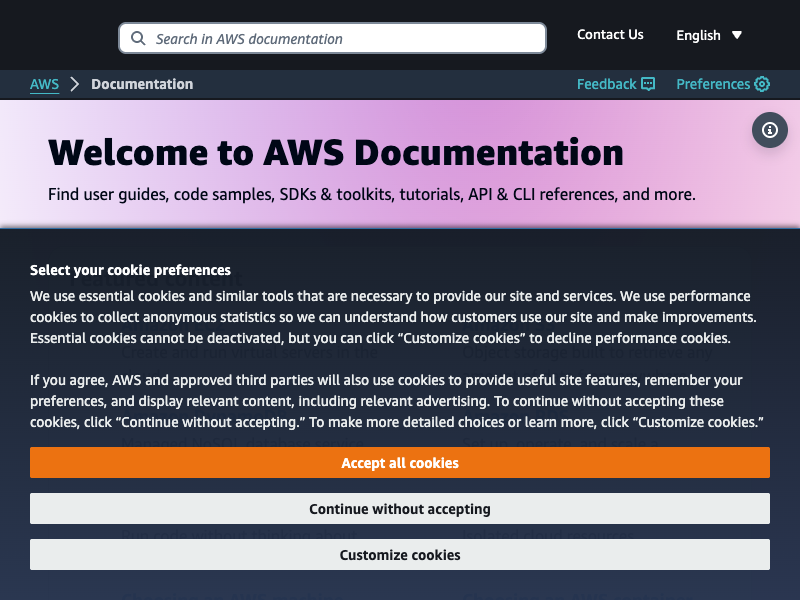Select the Documentation breadcrumb item
Viewport: 800px width, 600px height.
tap(142, 84)
